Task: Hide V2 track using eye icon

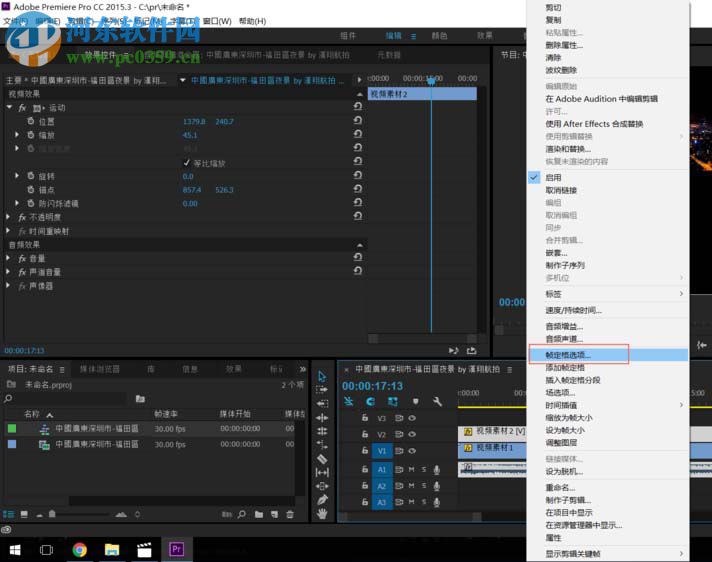Action: tap(412, 435)
